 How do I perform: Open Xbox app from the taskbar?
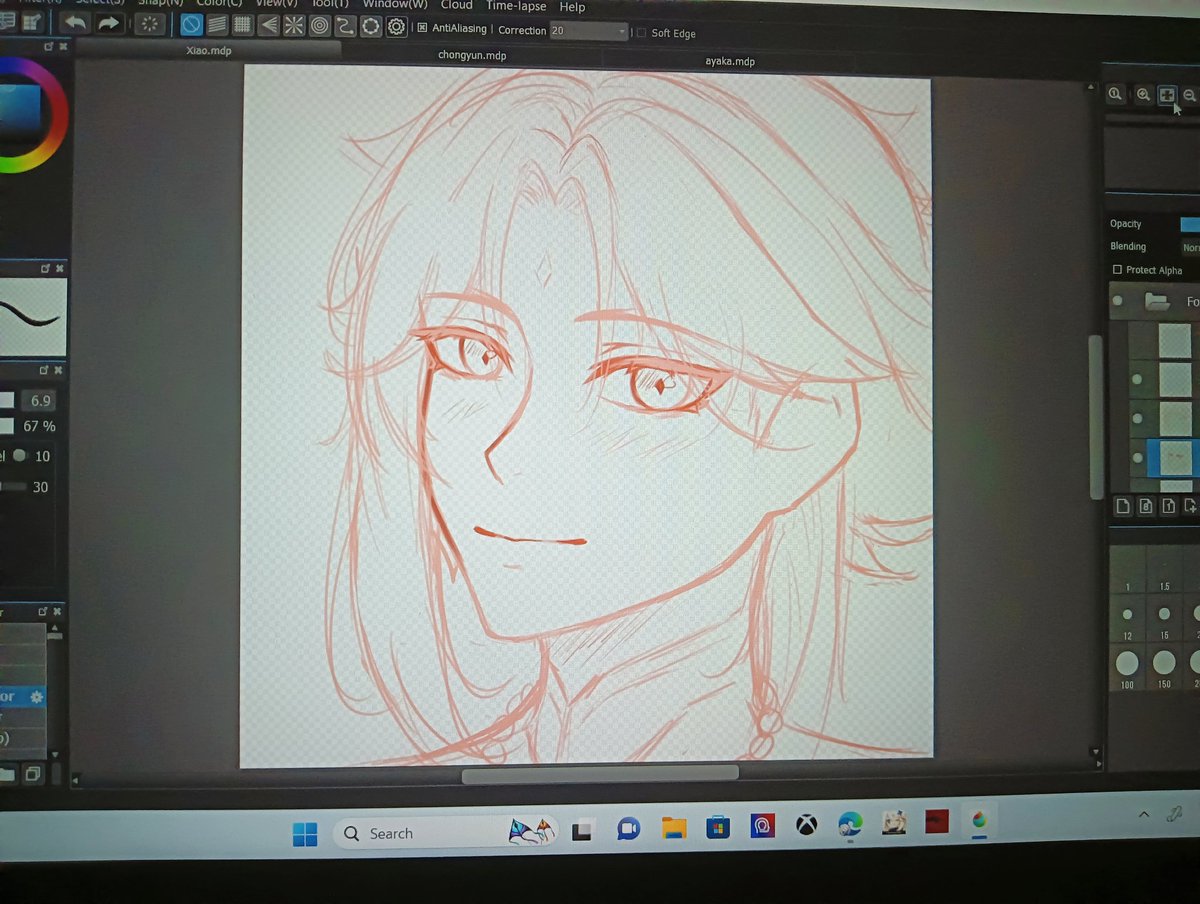coord(806,825)
